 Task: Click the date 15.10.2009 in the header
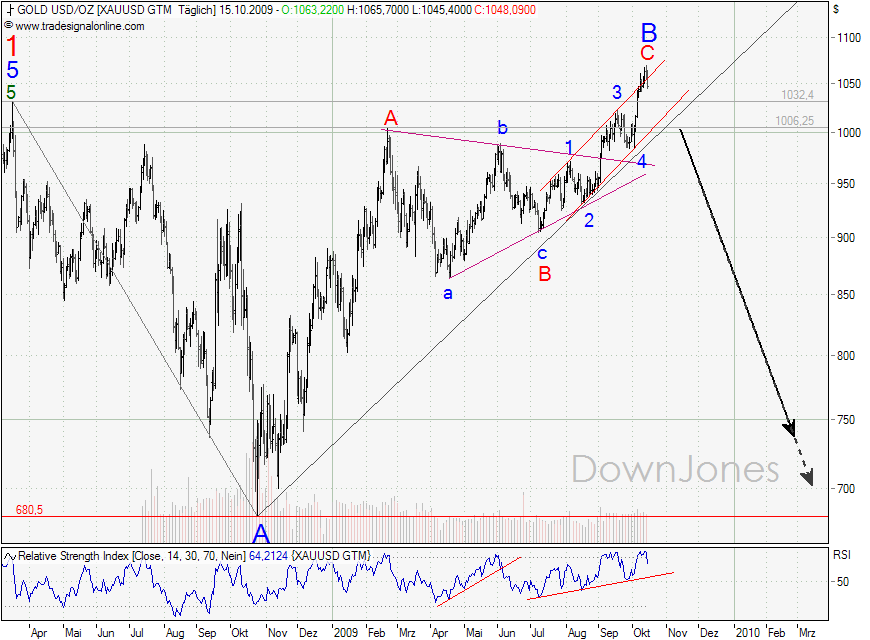pyautogui.click(x=245, y=10)
